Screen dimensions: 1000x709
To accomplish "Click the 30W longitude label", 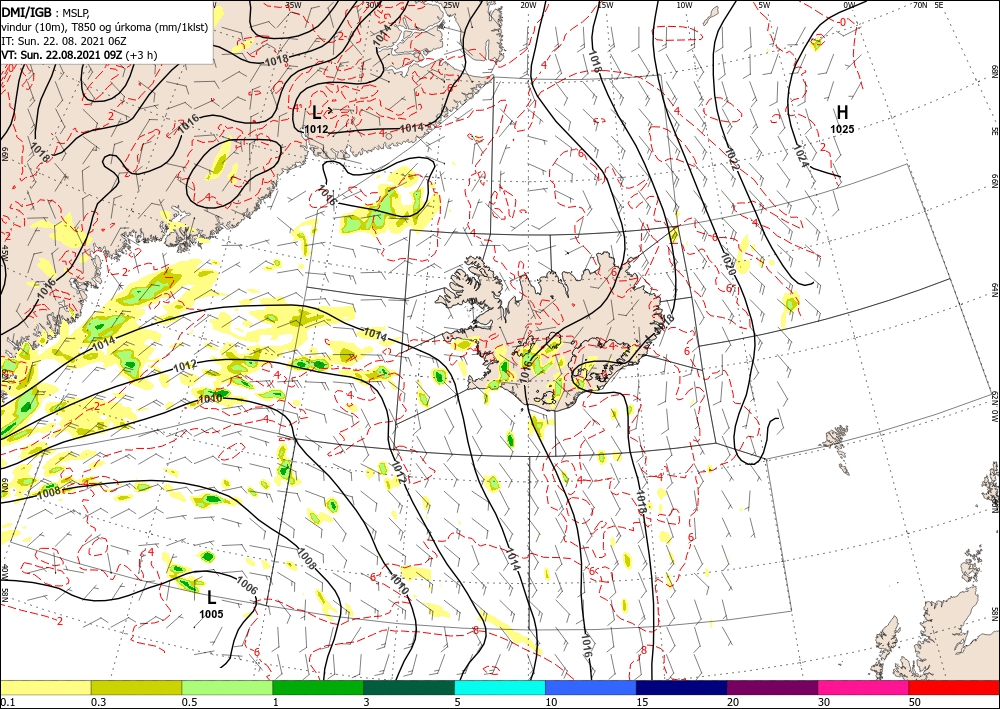I will click(x=373, y=4).
